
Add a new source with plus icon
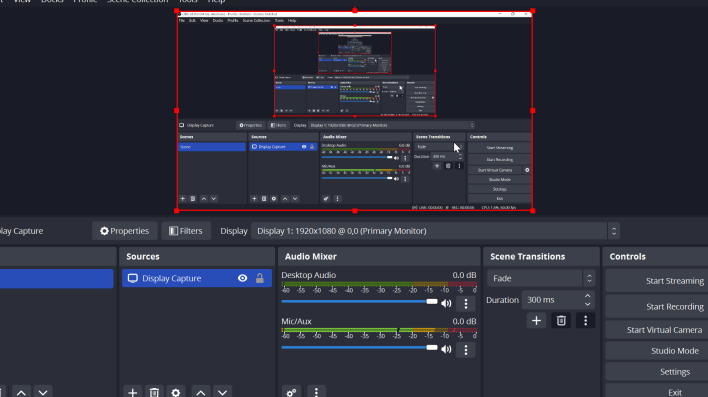pyautogui.click(x=132, y=392)
